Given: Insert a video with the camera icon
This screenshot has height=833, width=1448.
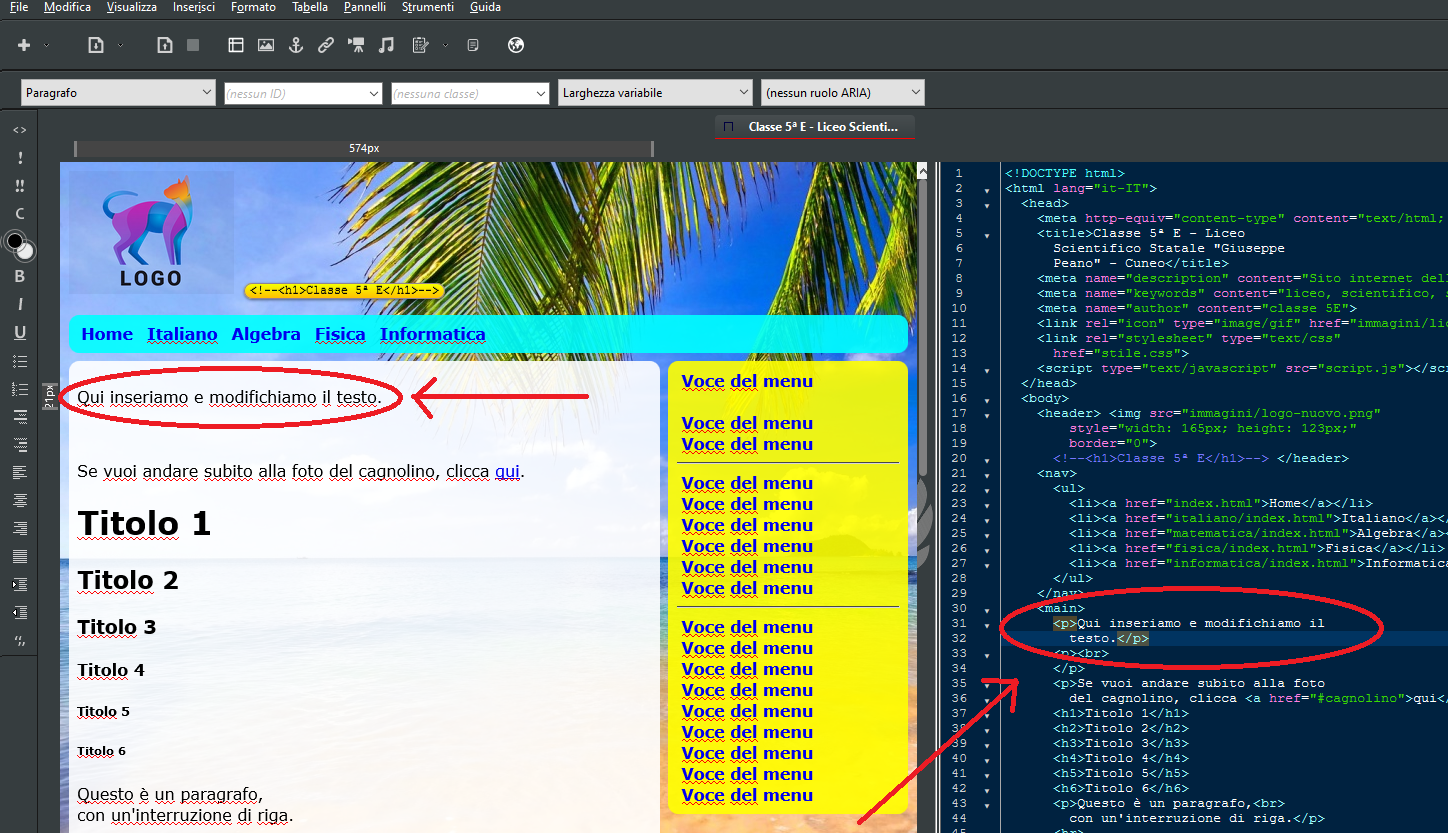Looking at the screenshot, I should (356, 45).
